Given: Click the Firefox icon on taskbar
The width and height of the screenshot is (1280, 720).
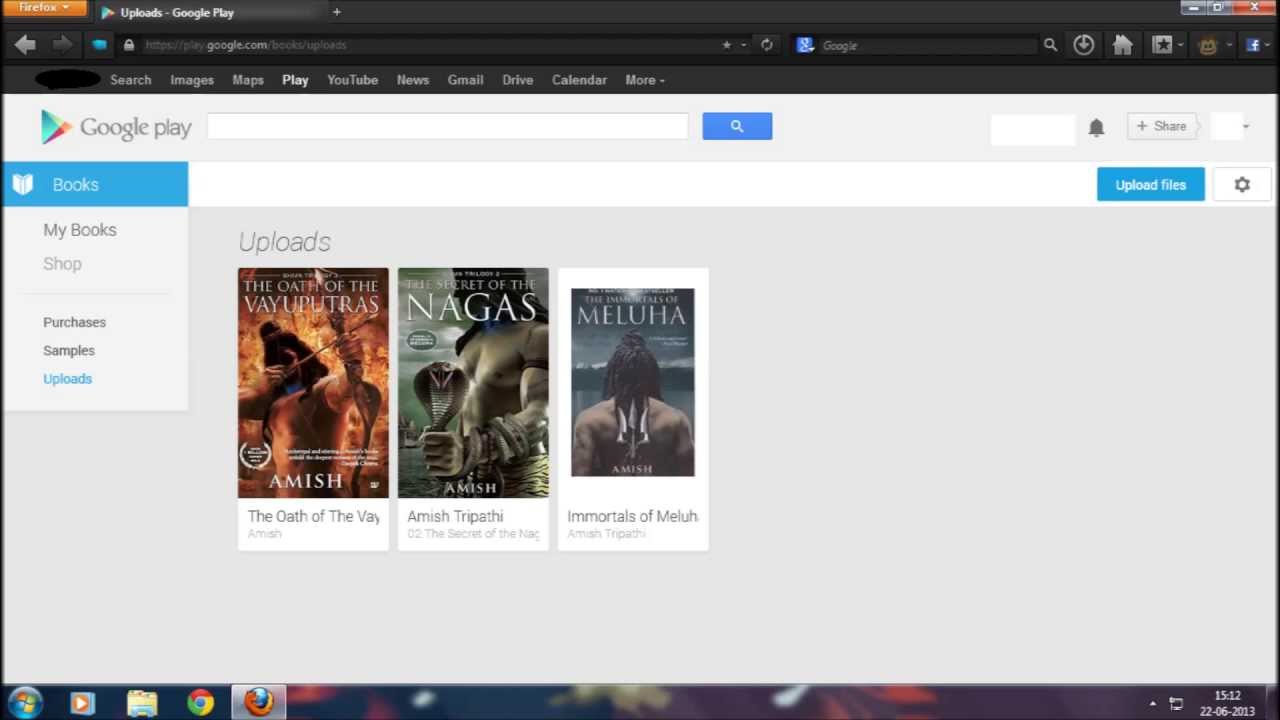Looking at the screenshot, I should click(259, 702).
